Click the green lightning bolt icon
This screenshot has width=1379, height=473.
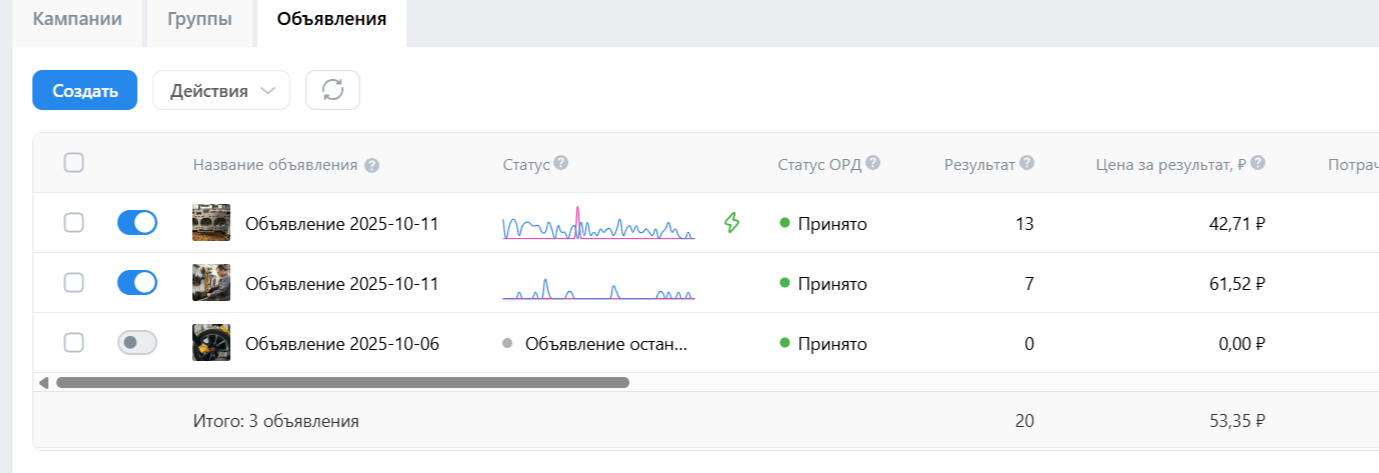click(x=732, y=223)
